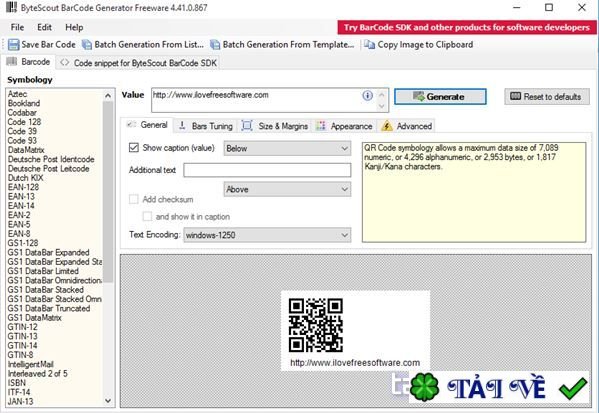Click Value field scroll down arrow
This screenshot has width=599, height=413.
(x=381, y=106)
